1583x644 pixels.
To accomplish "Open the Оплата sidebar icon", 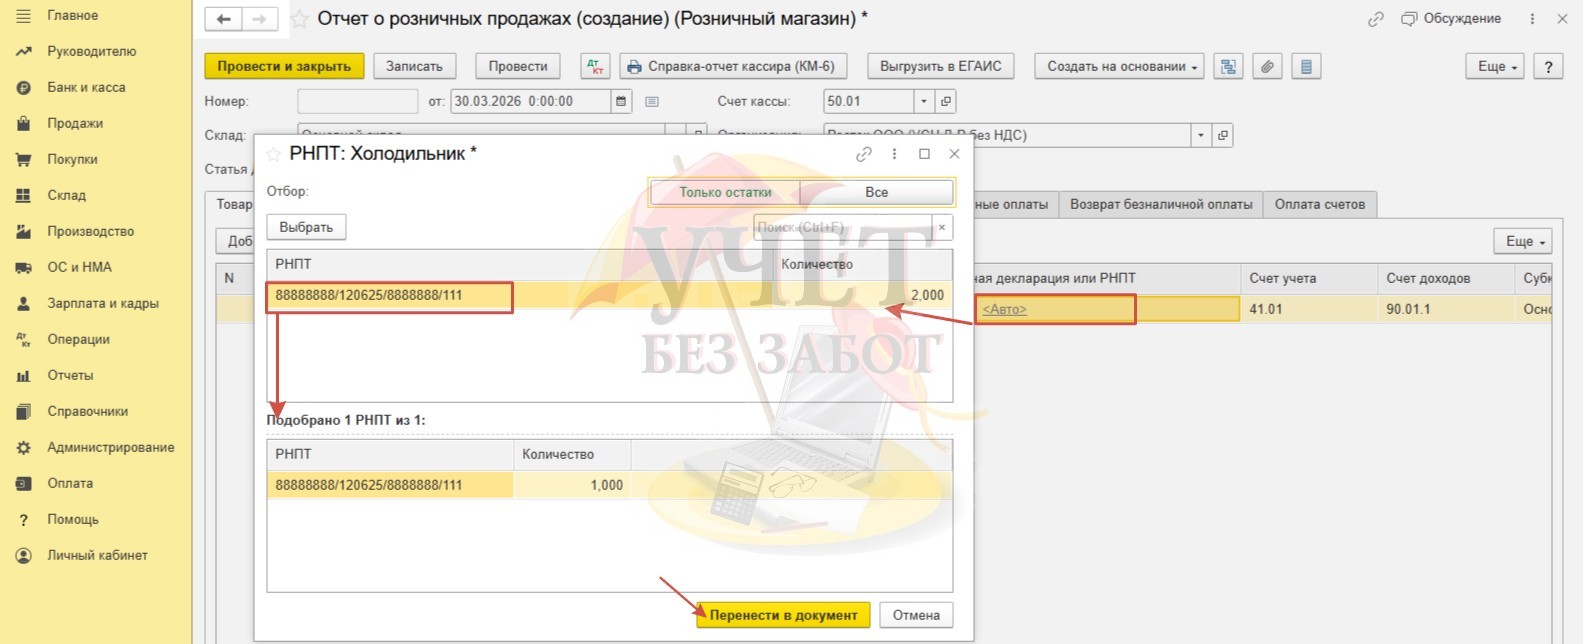I will (24, 483).
